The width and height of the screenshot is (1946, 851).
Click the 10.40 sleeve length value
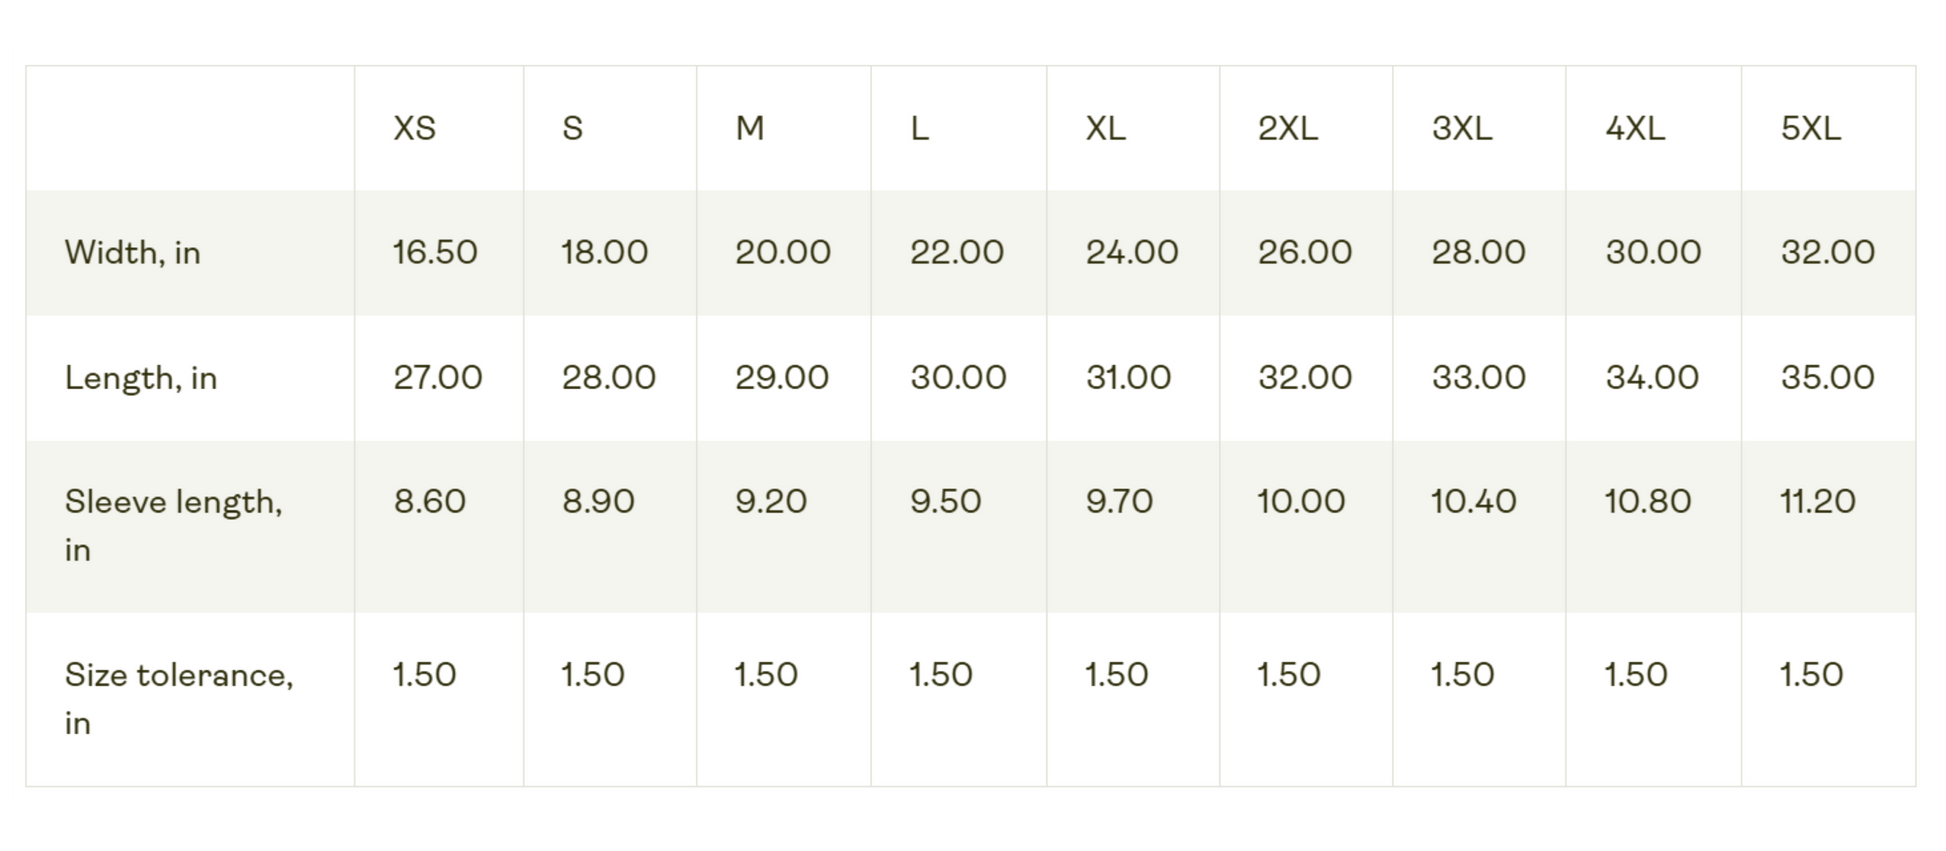1473,501
